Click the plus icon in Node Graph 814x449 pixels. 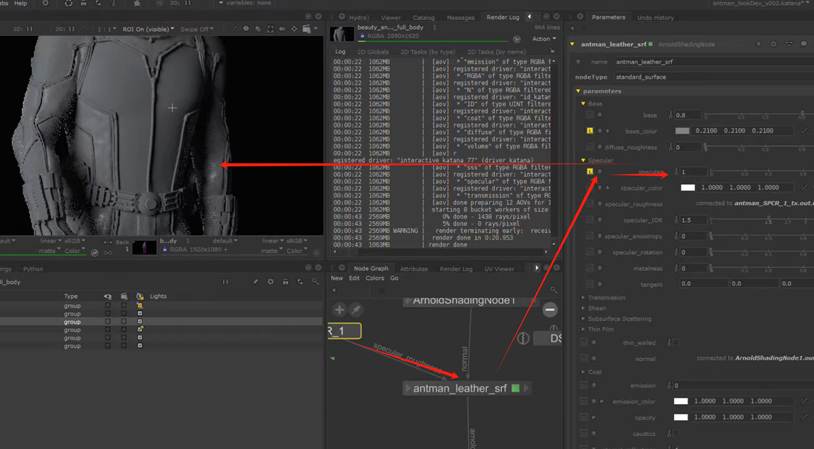point(340,310)
